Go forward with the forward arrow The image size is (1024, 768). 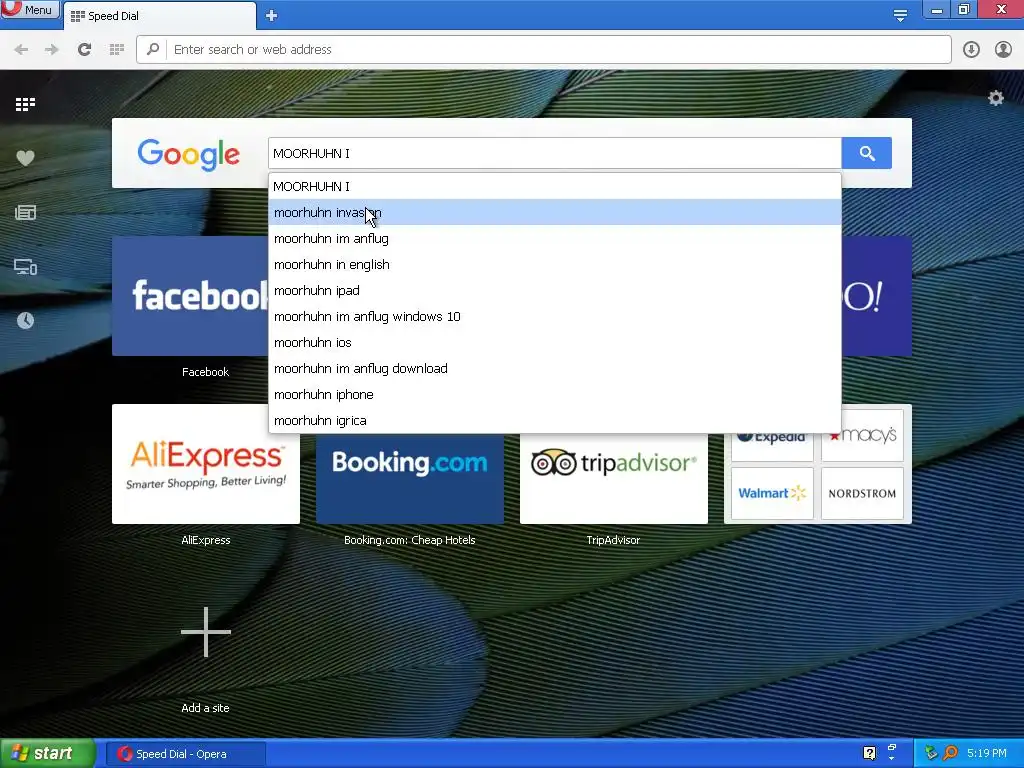(52, 50)
